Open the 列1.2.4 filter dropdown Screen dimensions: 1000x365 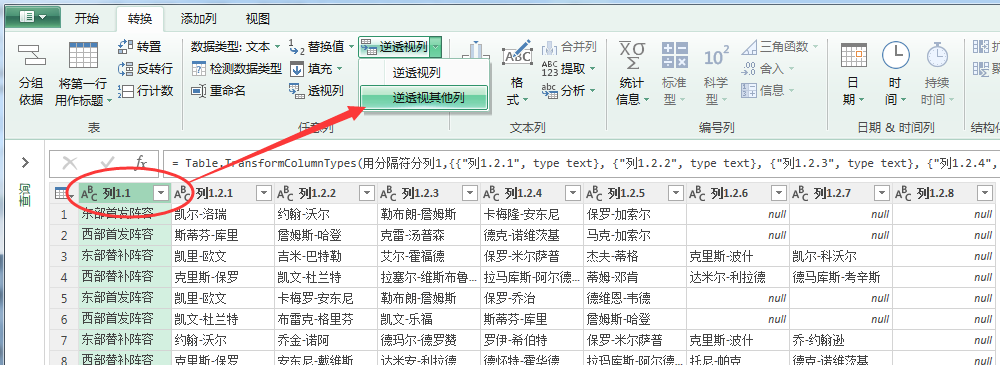(573, 193)
